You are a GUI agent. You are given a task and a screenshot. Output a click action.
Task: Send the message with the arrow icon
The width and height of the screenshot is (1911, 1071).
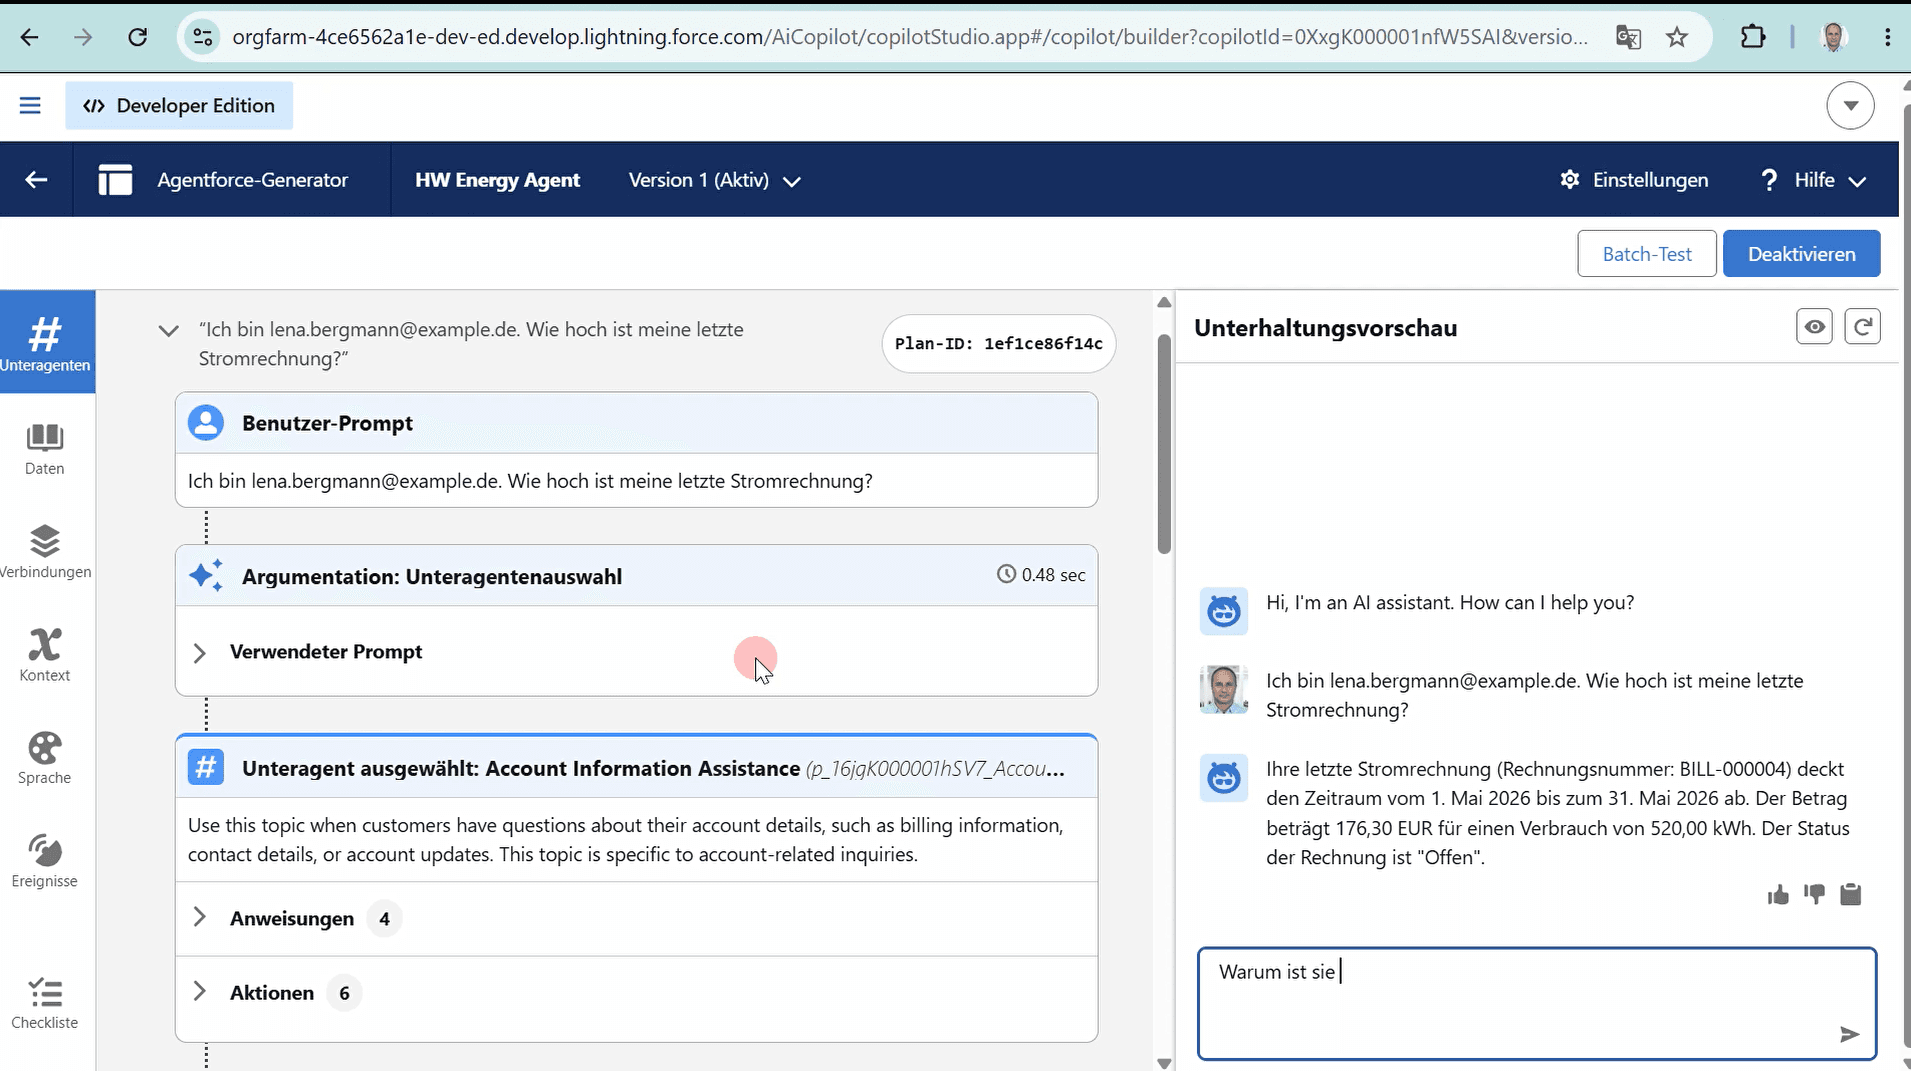tap(1849, 1034)
